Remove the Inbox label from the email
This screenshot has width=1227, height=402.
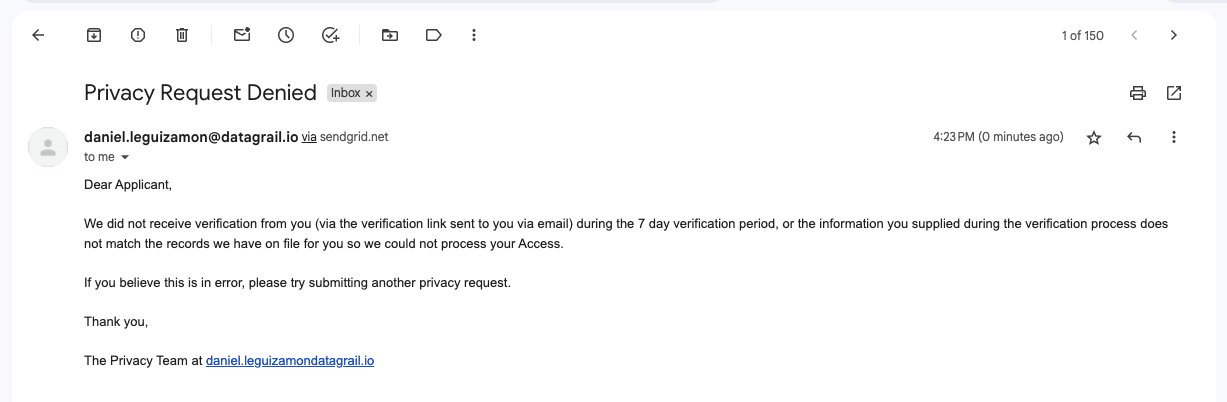[369, 94]
